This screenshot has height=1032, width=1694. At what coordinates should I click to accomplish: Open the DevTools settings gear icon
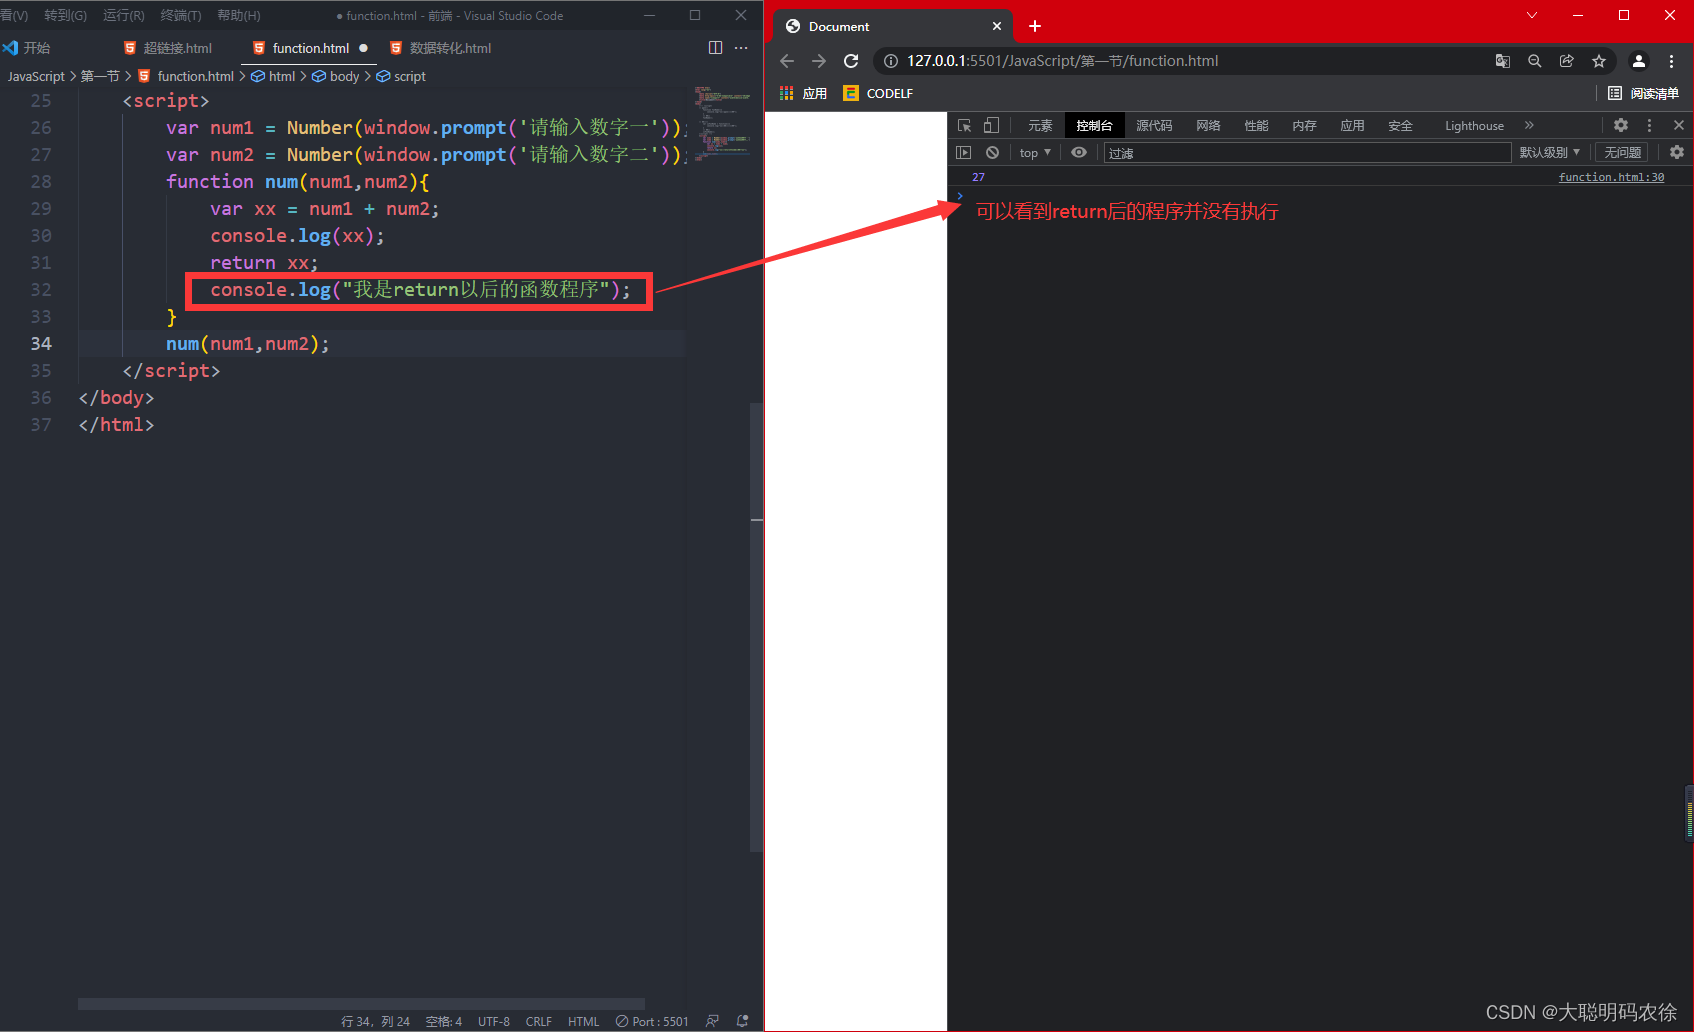tap(1620, 125)
